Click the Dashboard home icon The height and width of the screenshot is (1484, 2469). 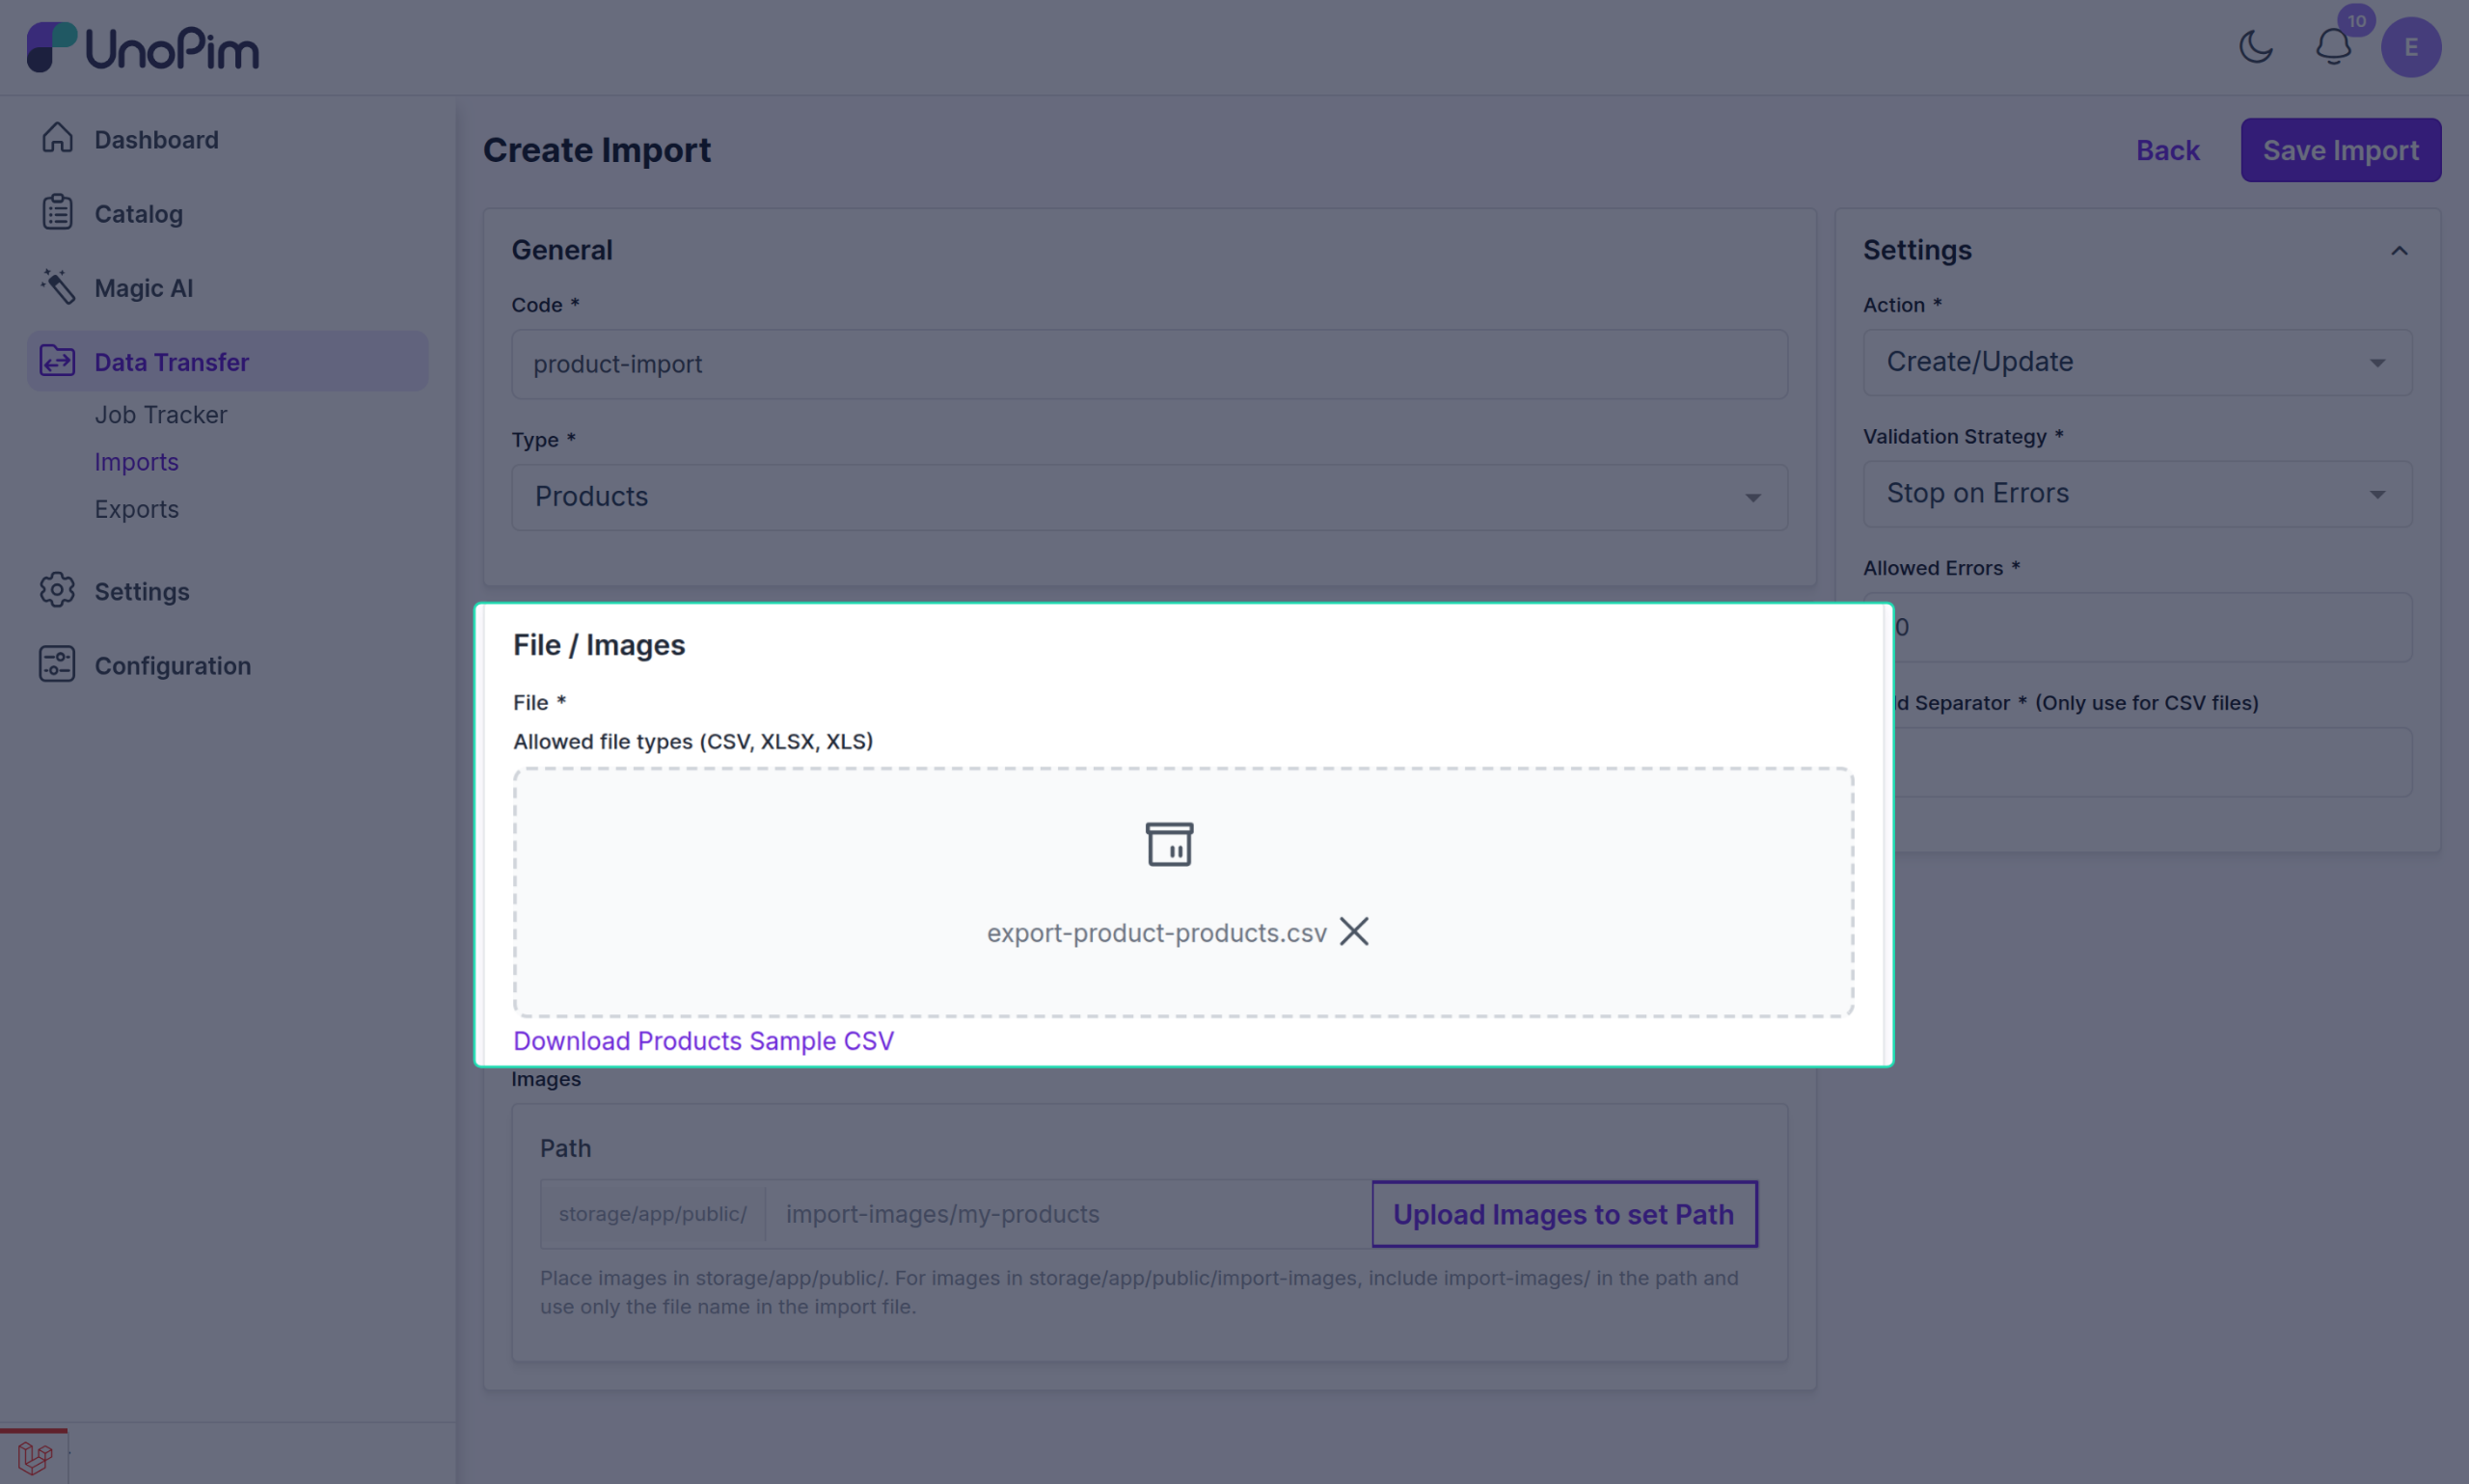pyautogui.click(x=57, y=138)
